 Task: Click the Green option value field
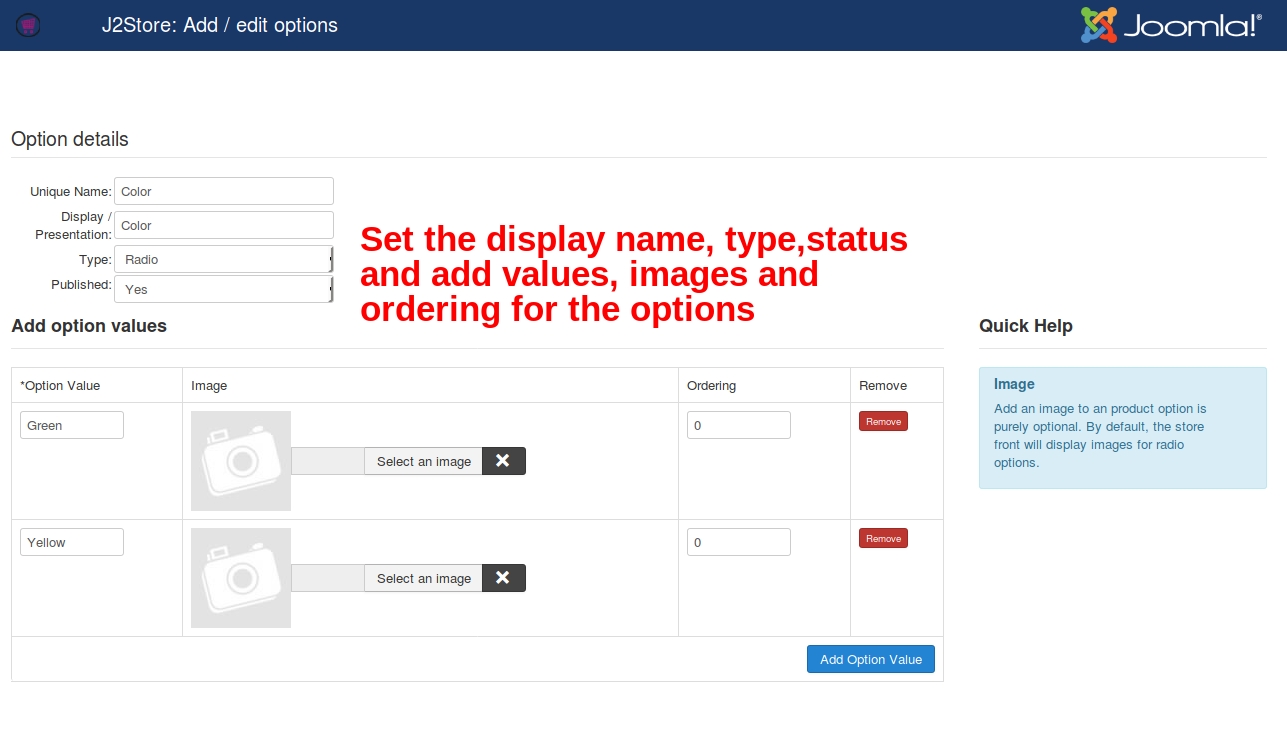tap(72, 425)
